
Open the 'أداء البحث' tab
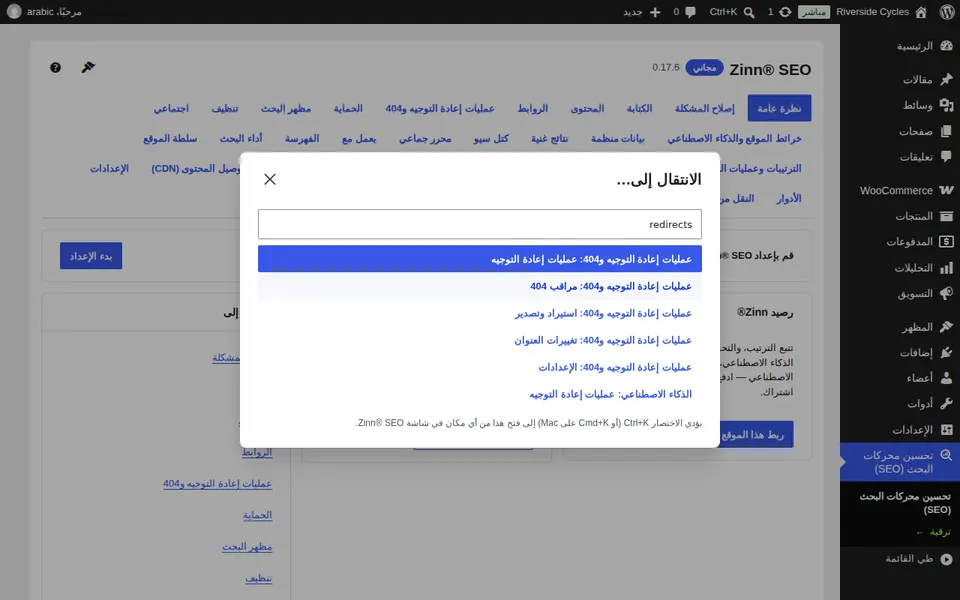(241, 138)
